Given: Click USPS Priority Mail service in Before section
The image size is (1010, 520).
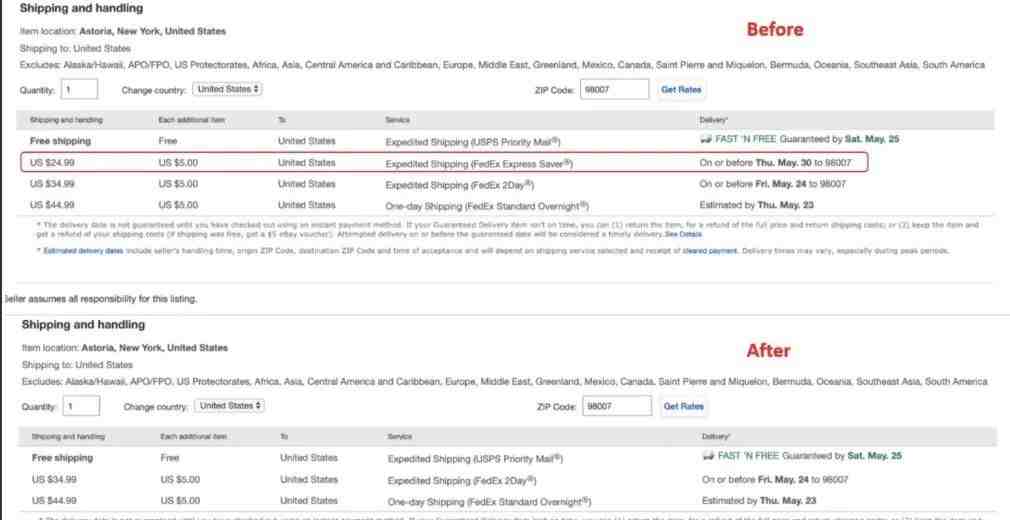Looking at the screenshot, I should (473, 141).
